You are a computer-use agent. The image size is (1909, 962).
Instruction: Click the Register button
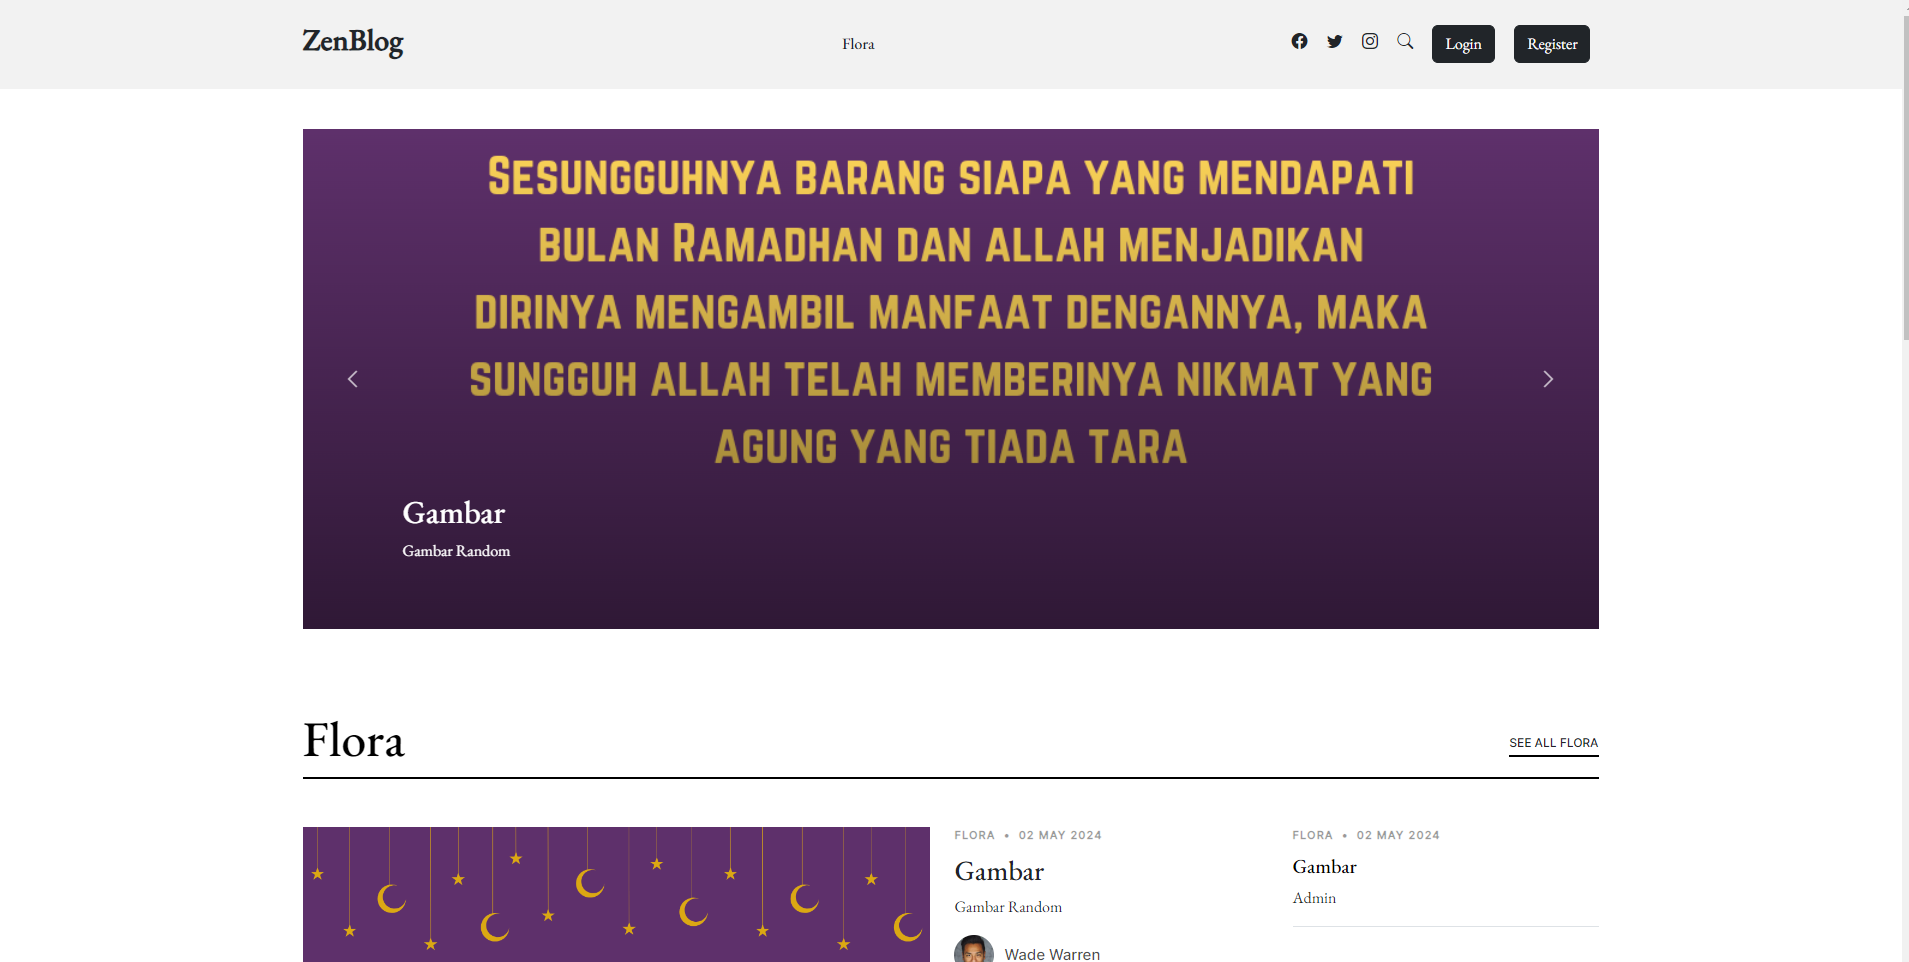coord(1552,44)
